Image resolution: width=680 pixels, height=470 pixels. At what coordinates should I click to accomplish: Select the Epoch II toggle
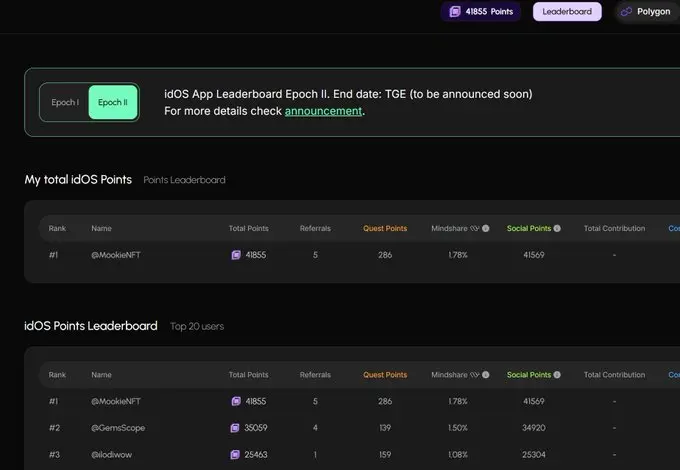pyautogui.click(x=112, y=102)
